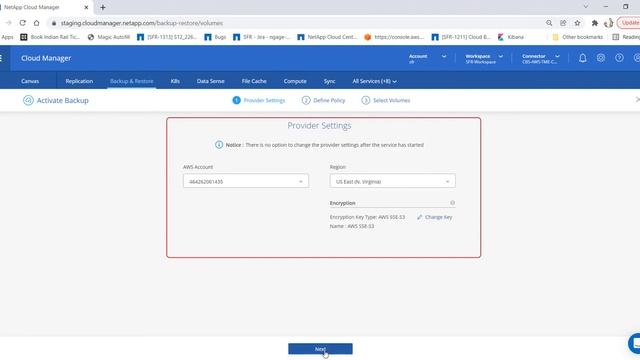Screen dimensions: 640x360
Task: Close the Activate Backup wizard
Action: [638, 100]
